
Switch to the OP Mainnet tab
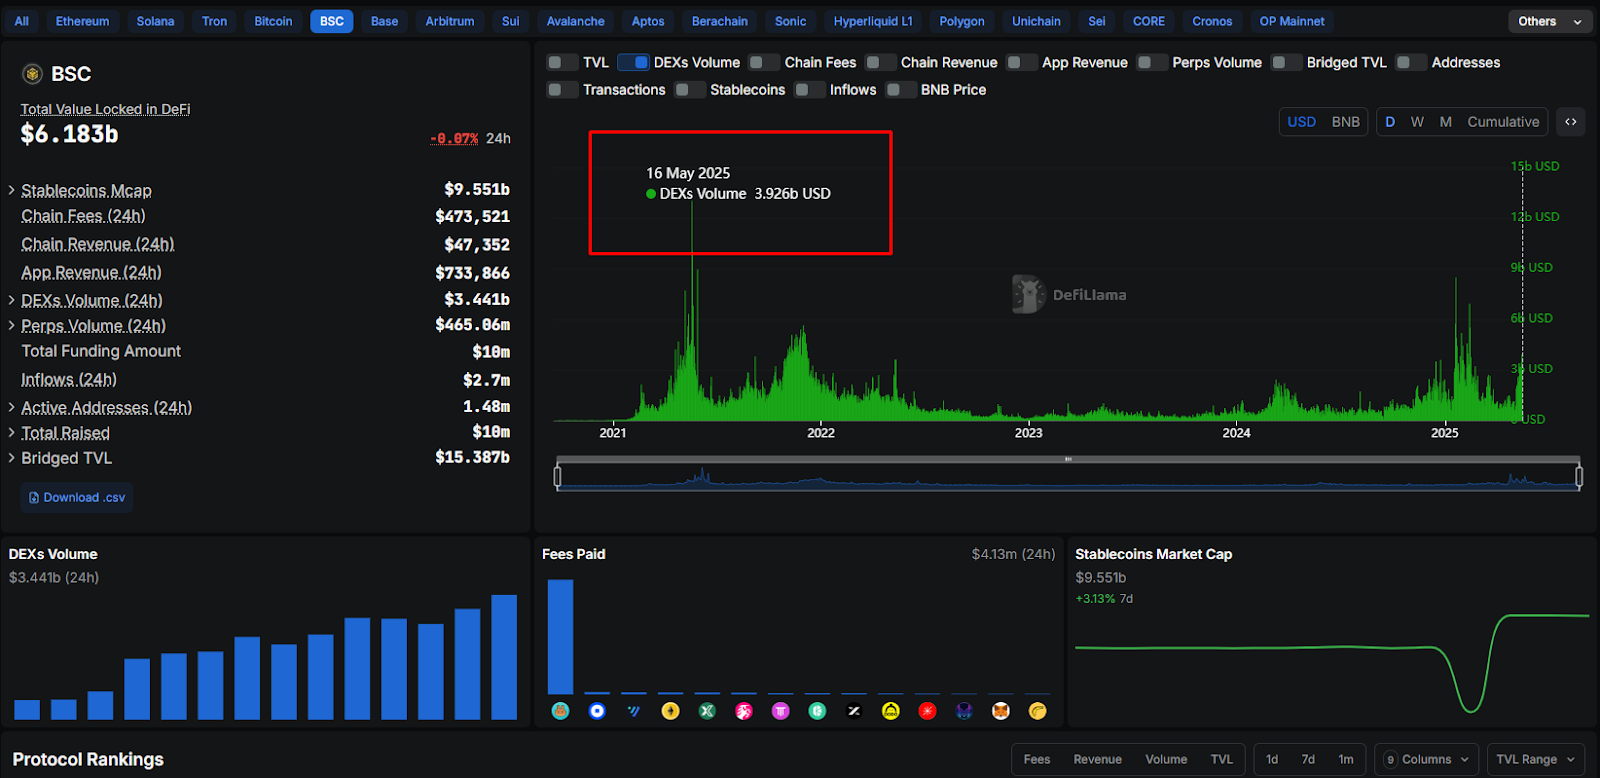click(1292, 21)
